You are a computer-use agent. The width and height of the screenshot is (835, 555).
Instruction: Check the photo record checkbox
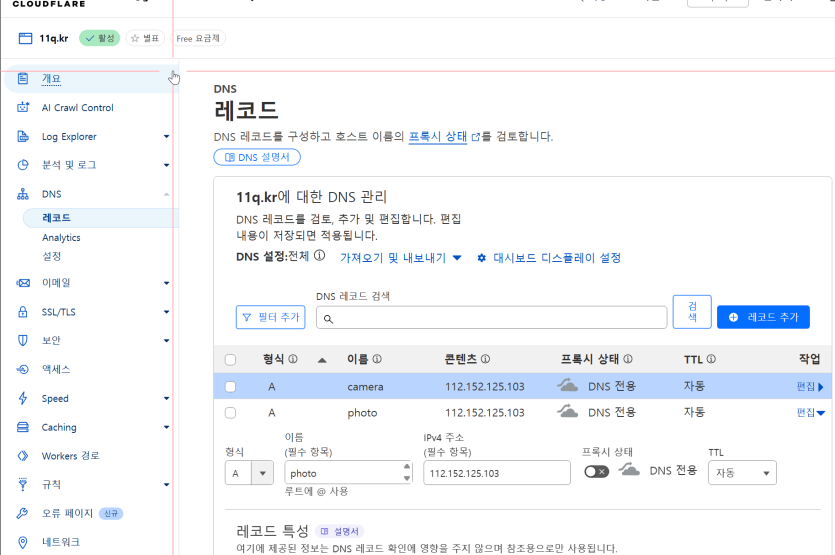231,413
